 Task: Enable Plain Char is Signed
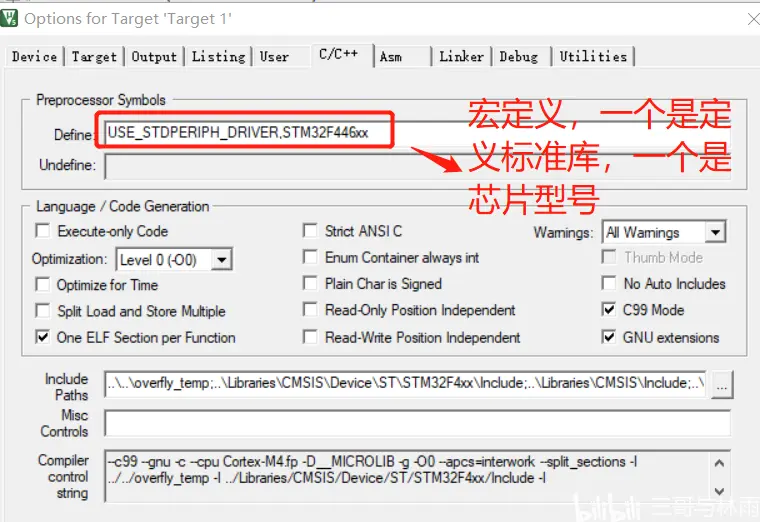310,283
